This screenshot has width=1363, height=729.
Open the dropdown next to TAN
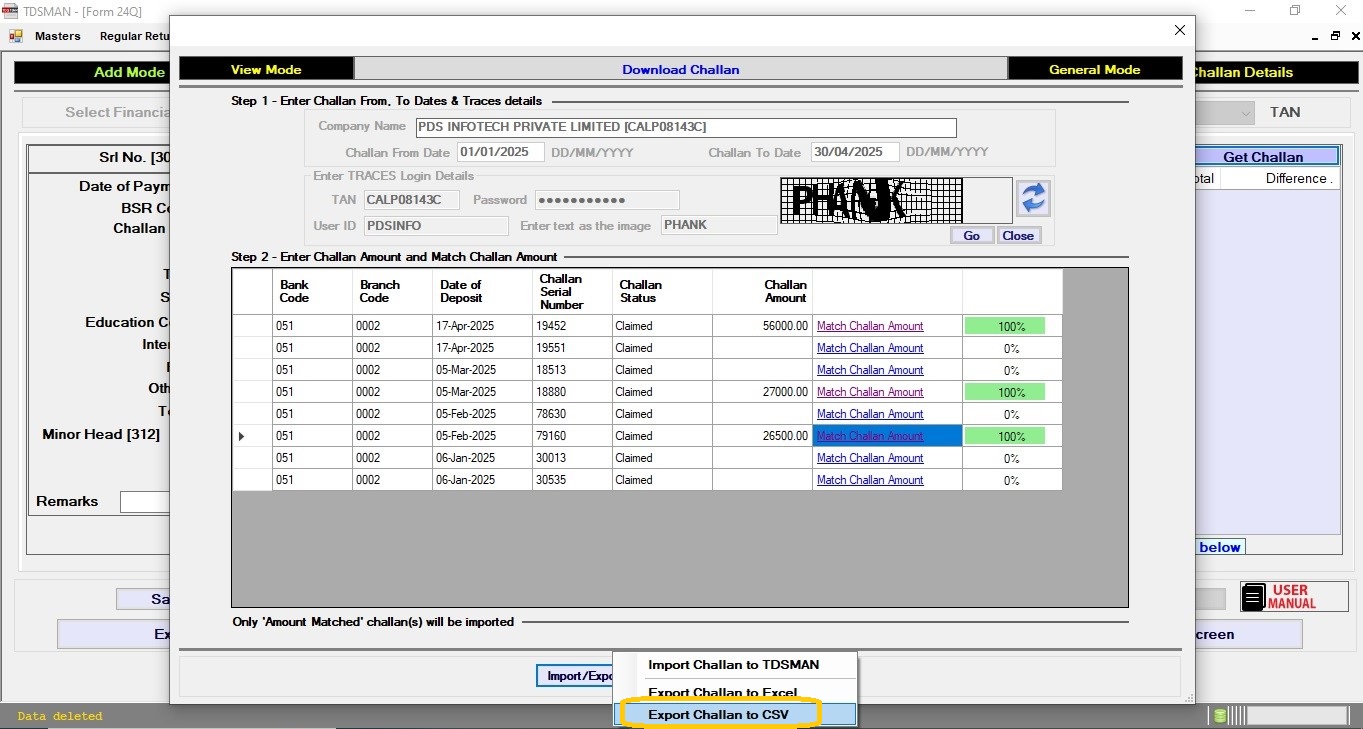1245,113
